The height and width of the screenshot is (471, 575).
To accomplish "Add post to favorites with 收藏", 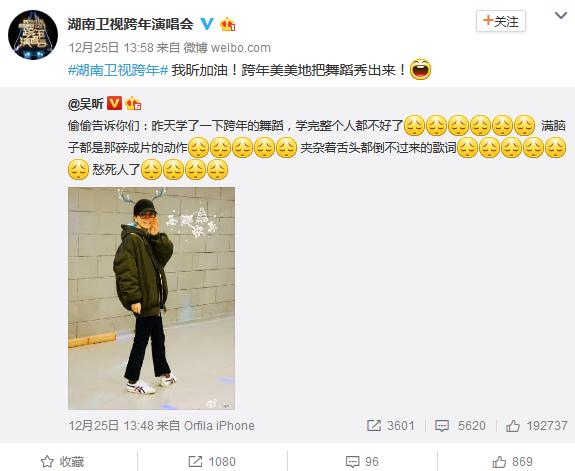I will [62, 461].
